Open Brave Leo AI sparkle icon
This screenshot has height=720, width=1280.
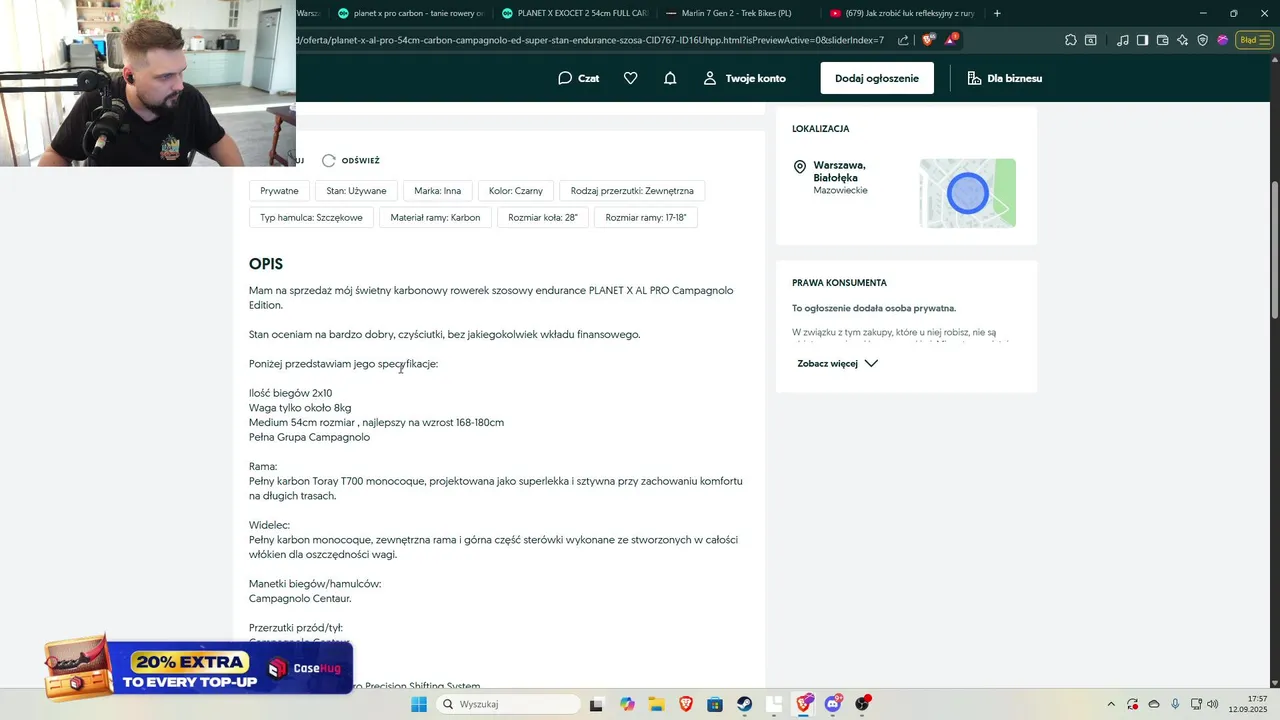click(x=1182, y=40)
